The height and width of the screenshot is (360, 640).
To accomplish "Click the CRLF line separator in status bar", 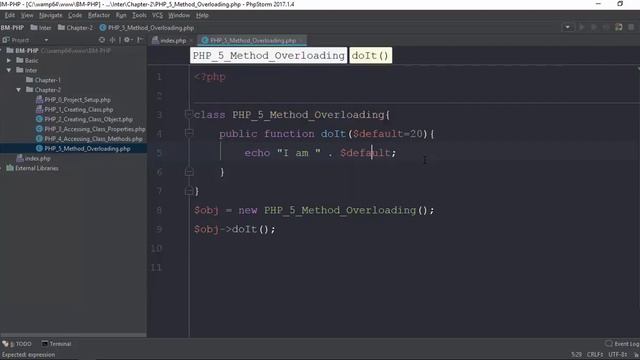I will coord(595,355).
